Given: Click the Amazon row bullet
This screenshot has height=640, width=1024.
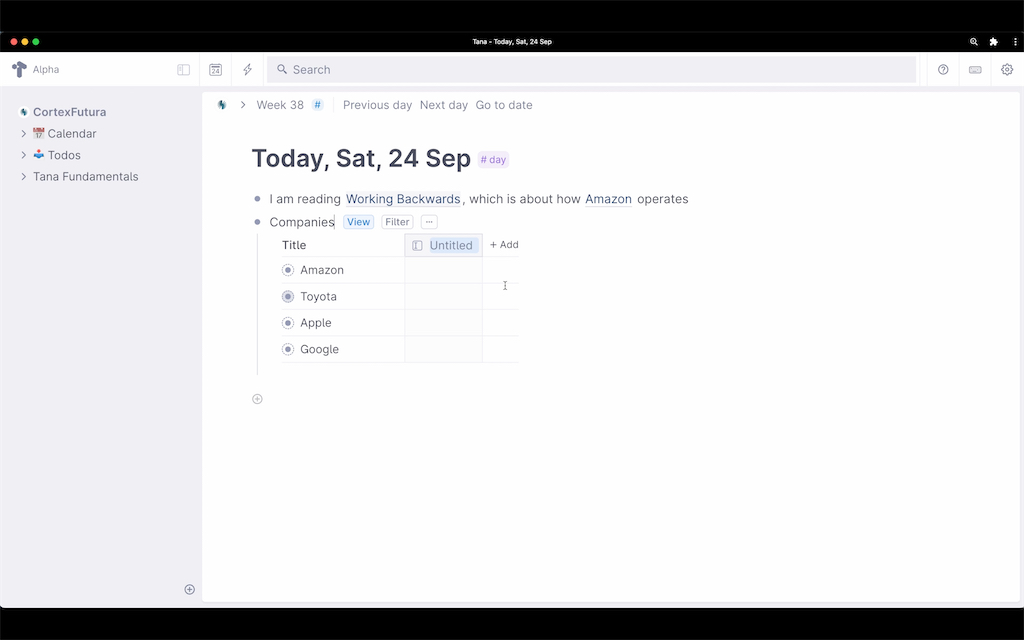Looking at the screenshot, I should [288, 270].
